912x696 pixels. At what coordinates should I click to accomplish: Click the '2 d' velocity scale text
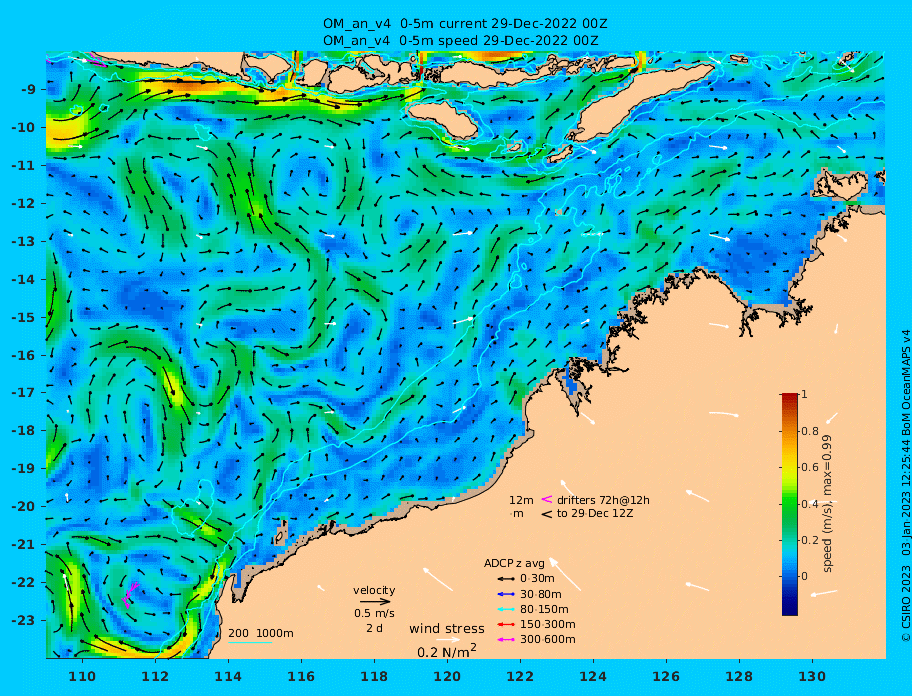[374, 629]
